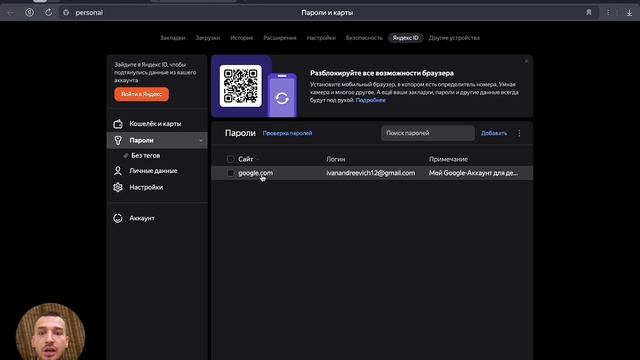This screenshot has height=360, width=640.
Task: Open the passwords three-dot menu
Action: (x=519, y=133)
